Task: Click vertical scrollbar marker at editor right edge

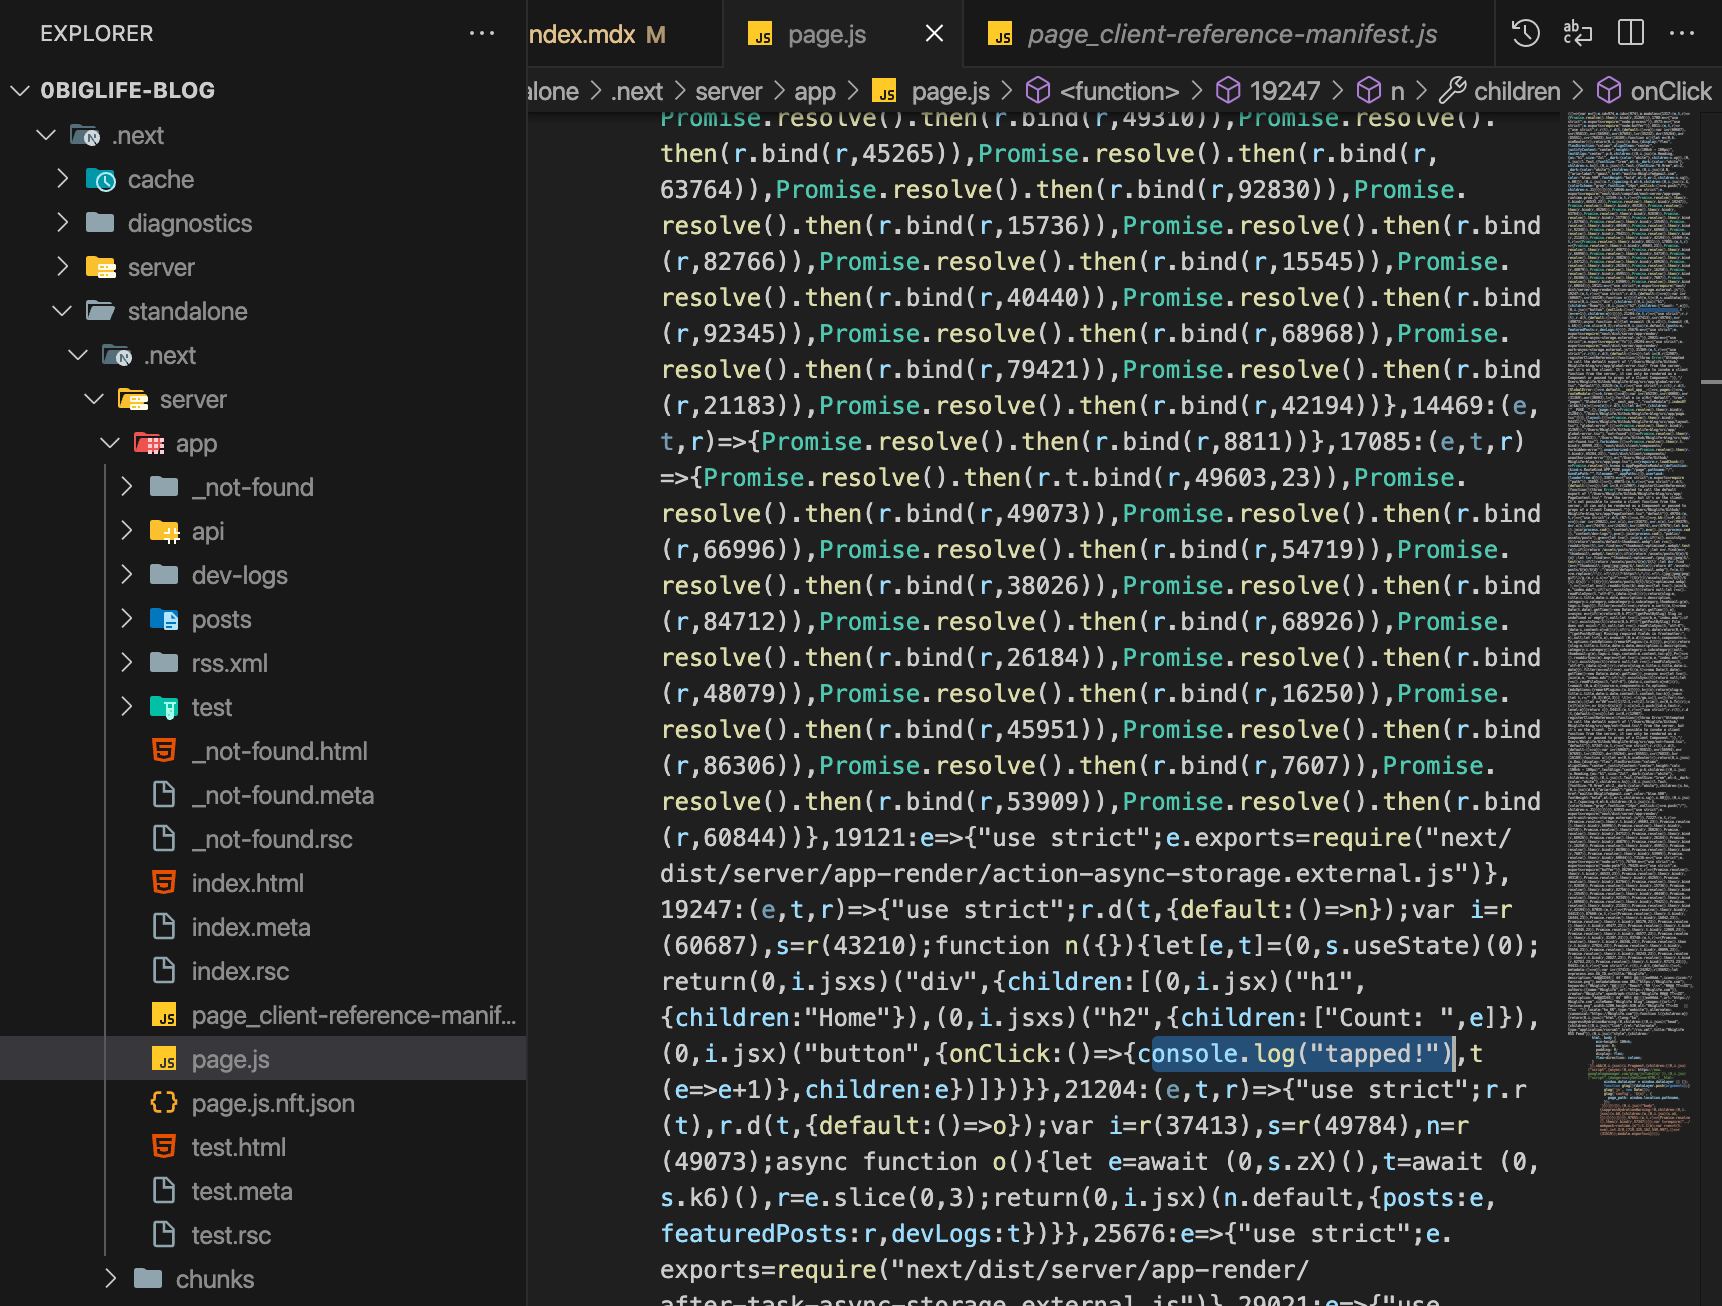Action: [x=1711, y=381]
